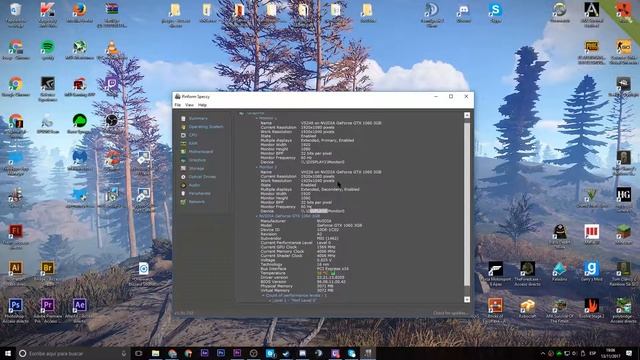
Task: Select the Minecraft desktop icon
Action: pyautogui.click(x=624, y=234)
